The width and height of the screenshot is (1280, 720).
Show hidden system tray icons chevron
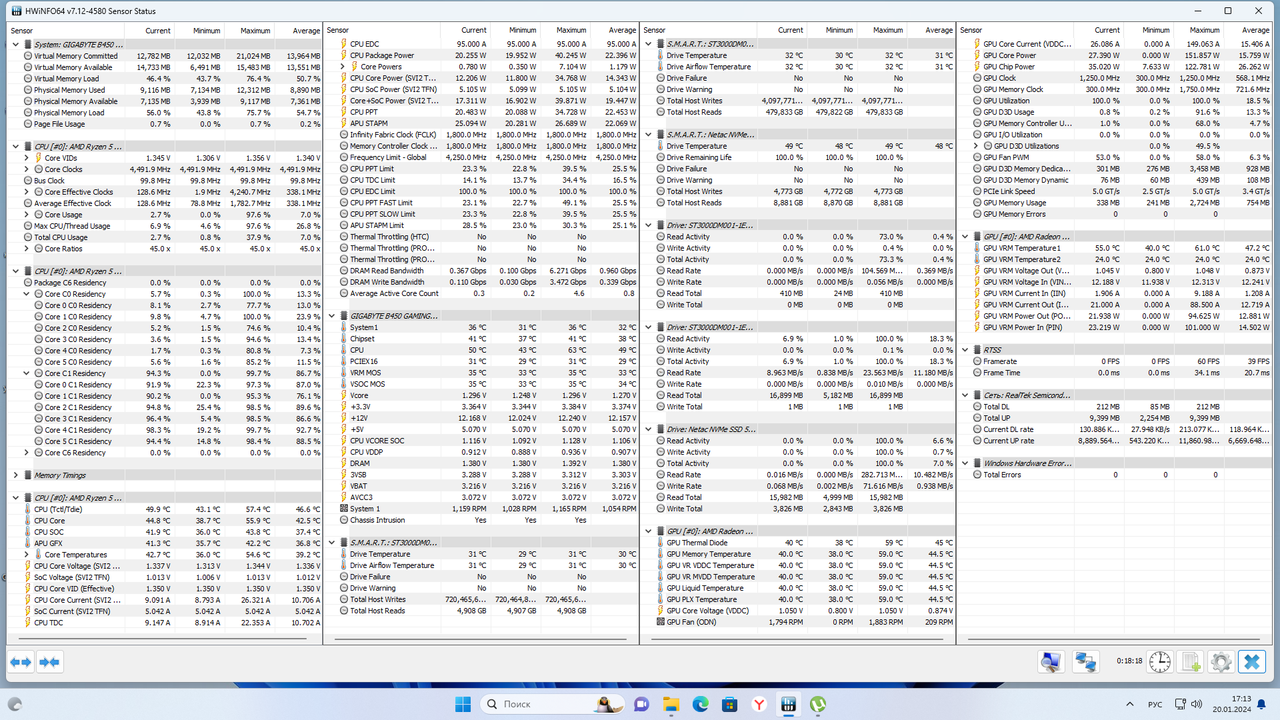(1128, 704)
